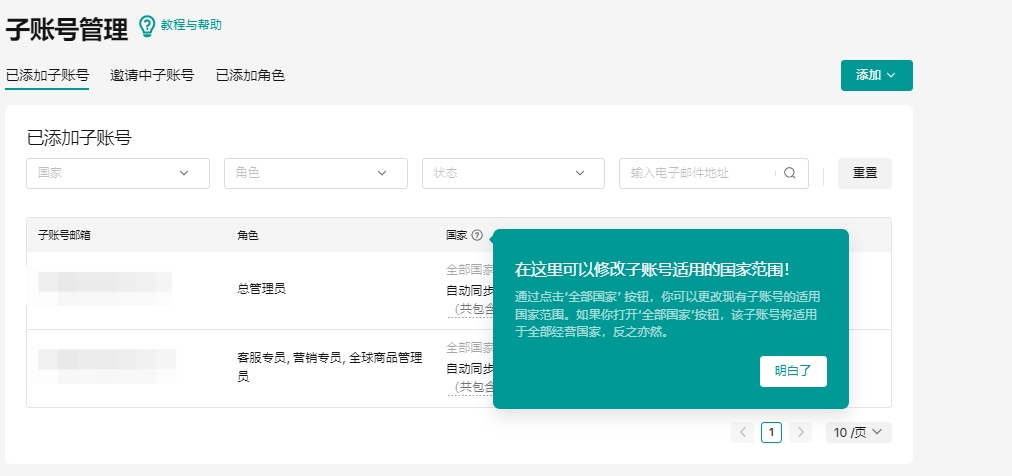Viewport: 1012px width, 476px height.
Task: Expand the 状态 filter dropdown
Action: (x=513, y=173)
